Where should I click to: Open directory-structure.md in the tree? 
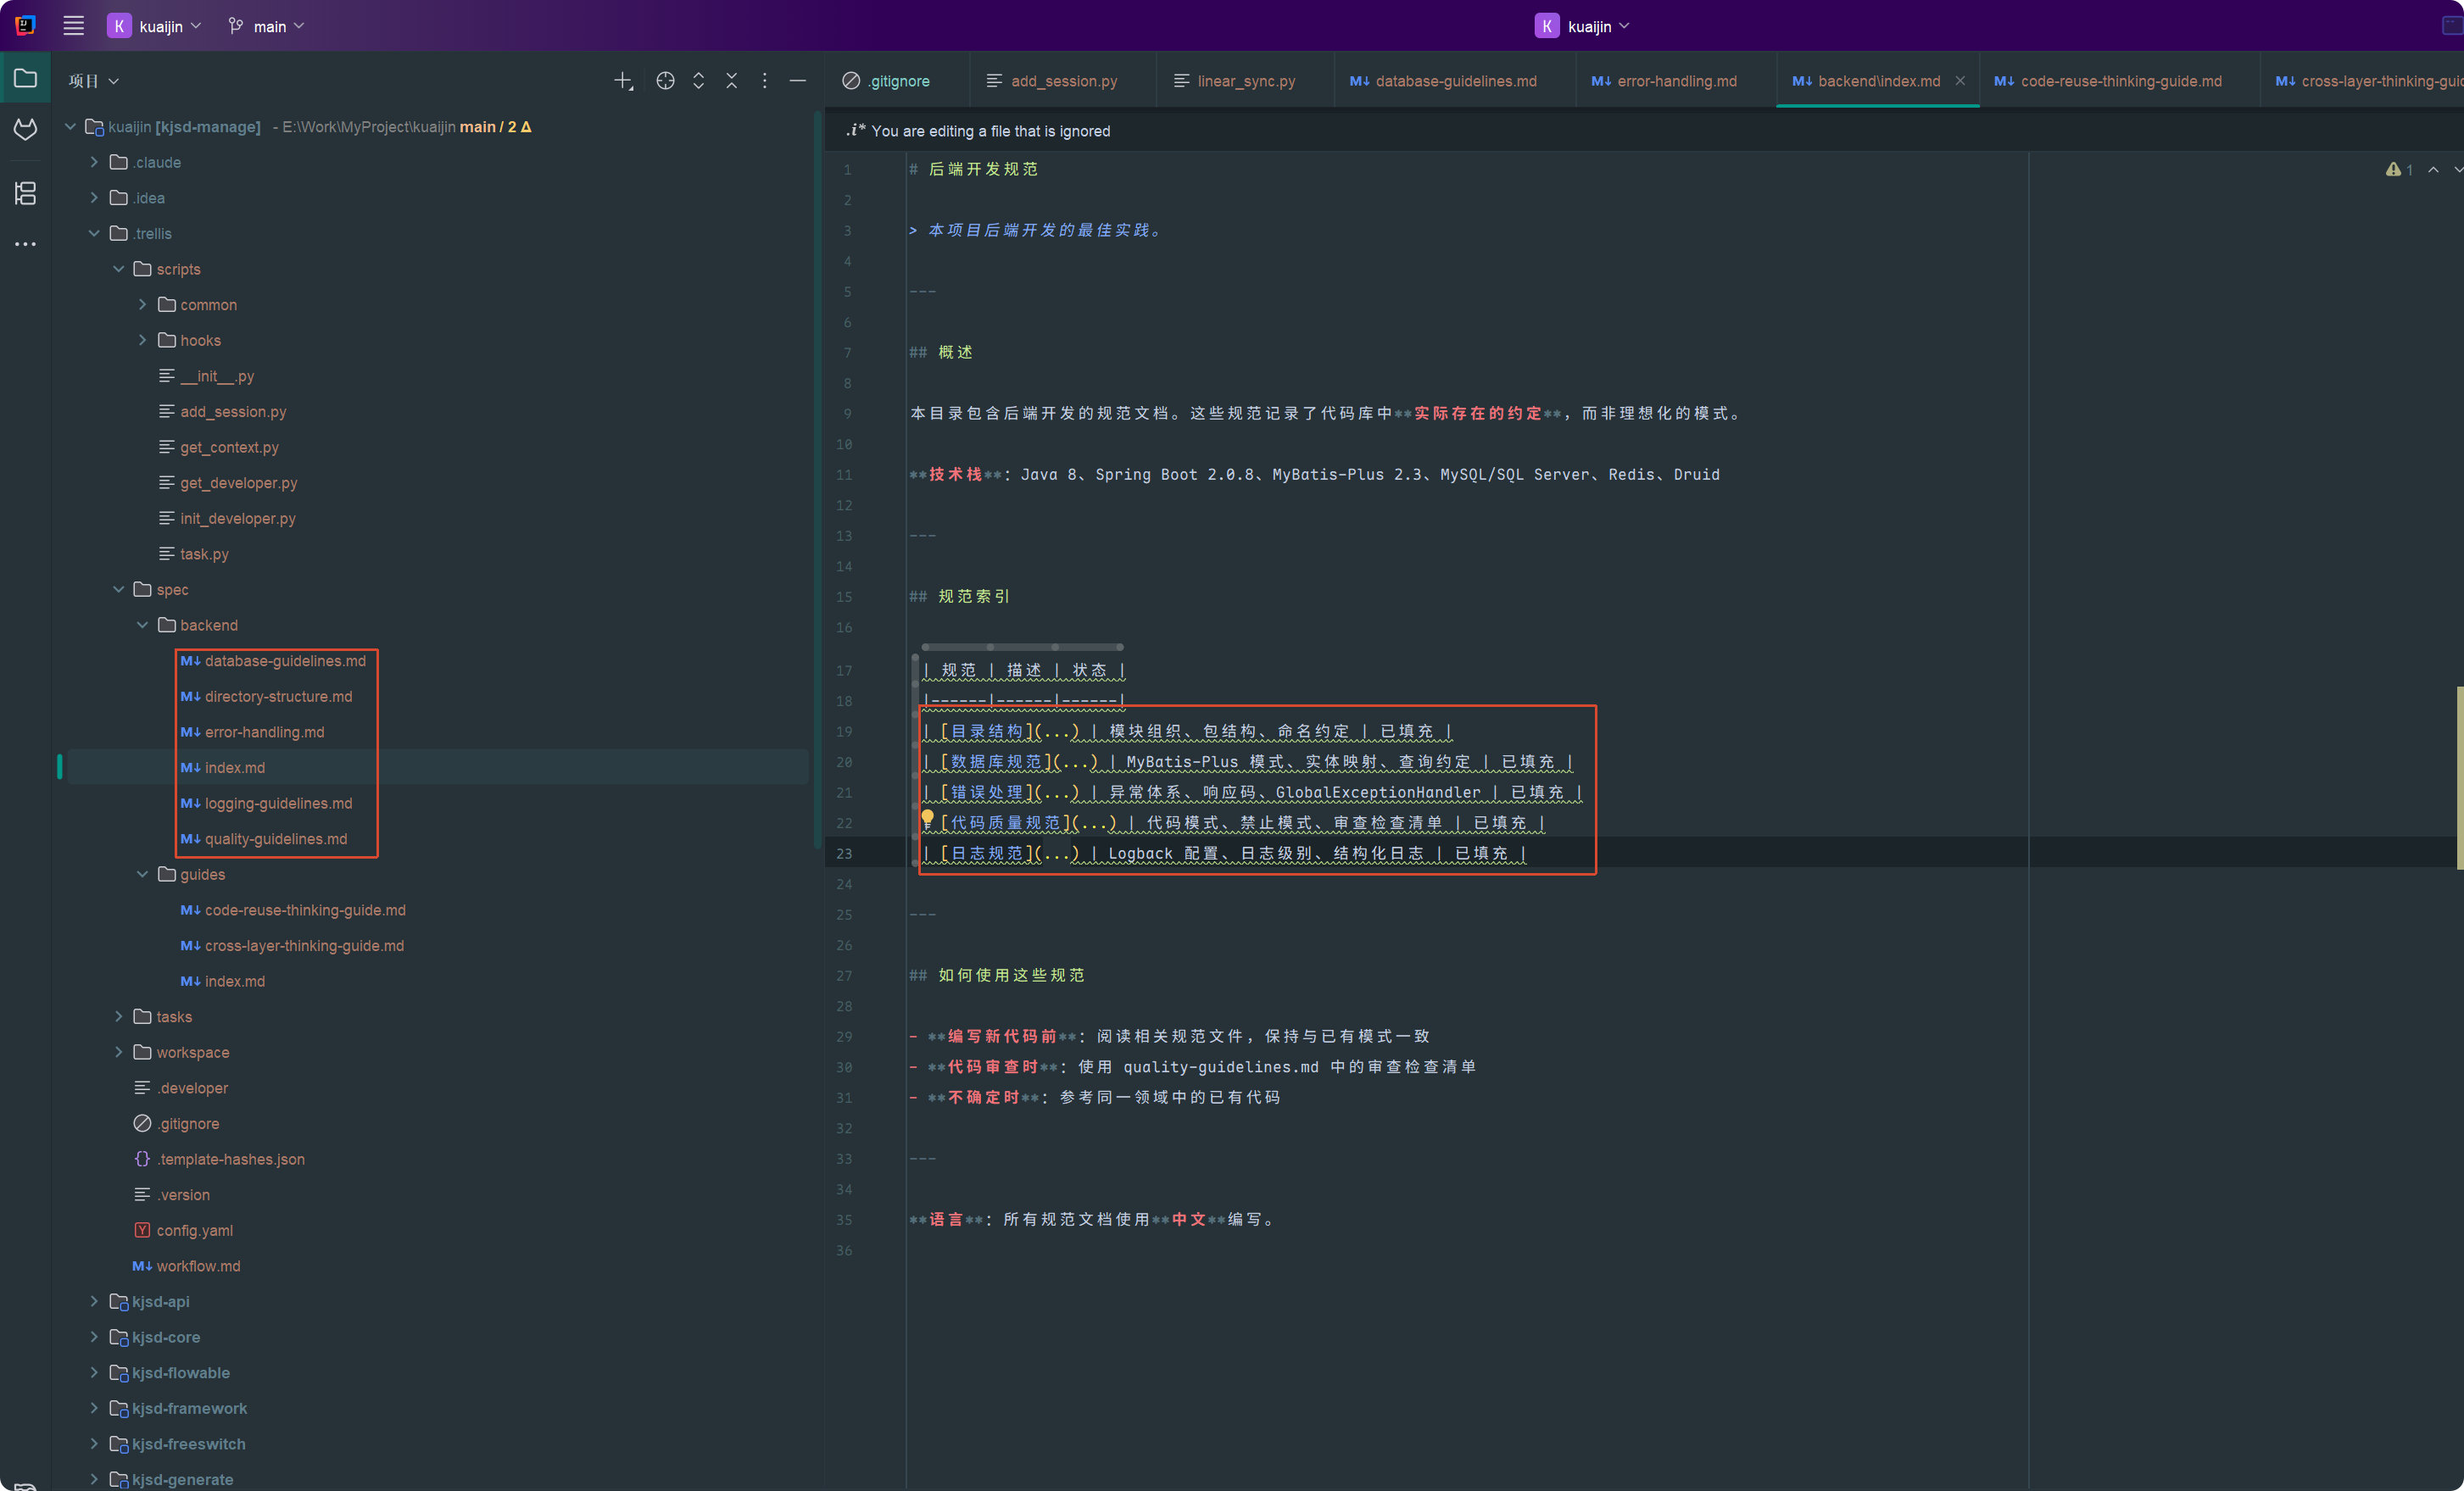pyautogui.click(x=278, y=696)
